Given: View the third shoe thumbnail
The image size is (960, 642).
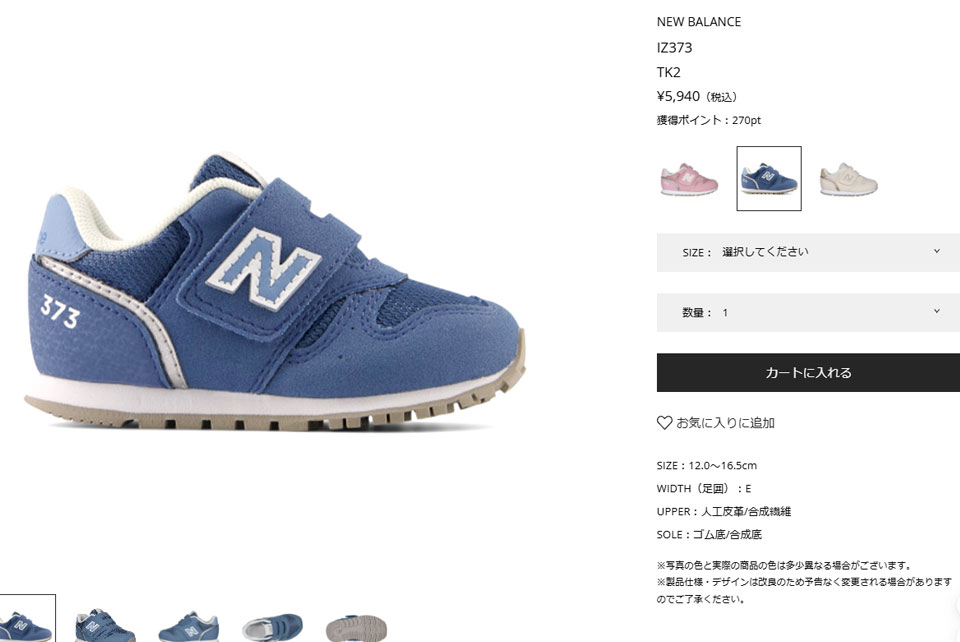Looking at the screenshot, I should coord(189,626).
